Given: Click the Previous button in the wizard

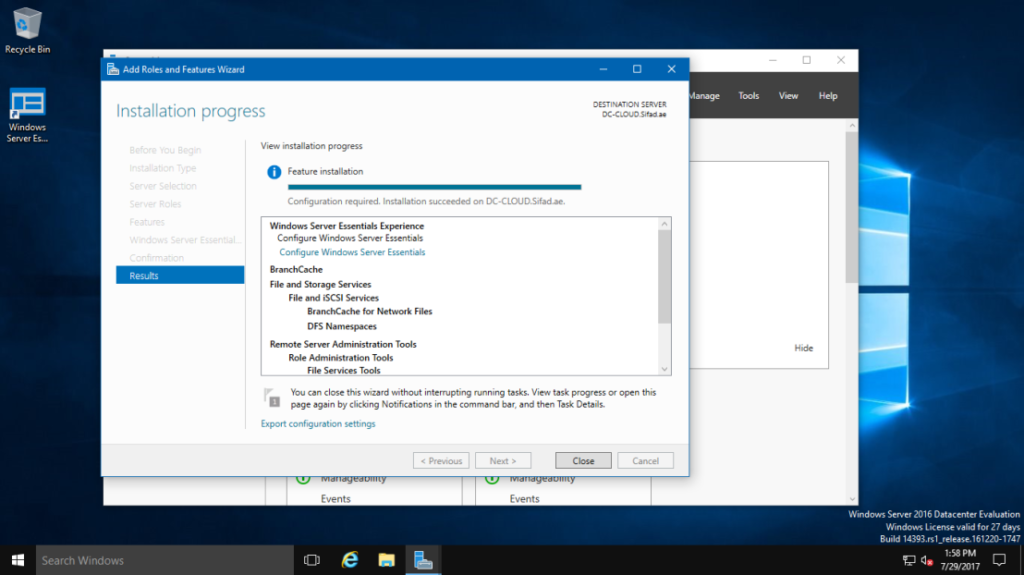Looking at the screenshot, I should pyautogui.click(x=441, y=461).
